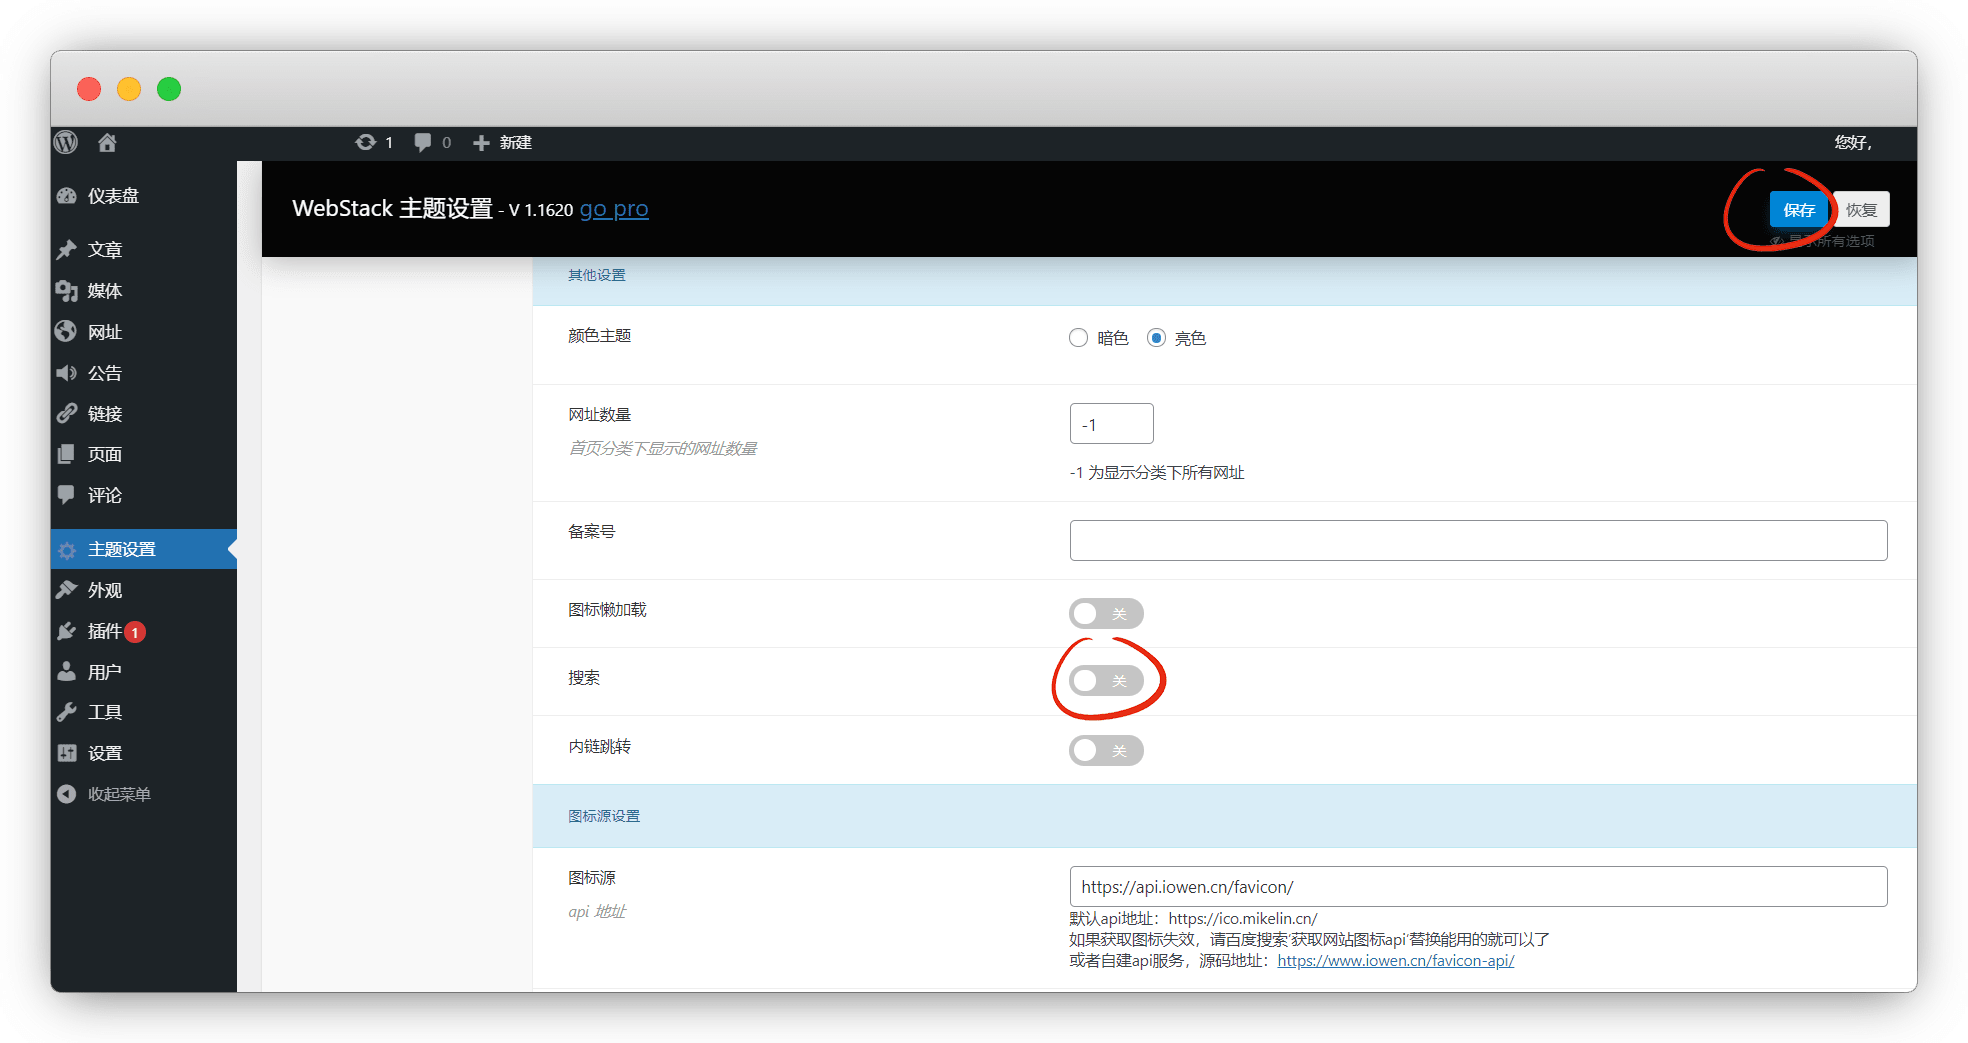1968x1043 pixels.
Task: Select the 暗色 dark theme radio
Action: click(1078, 338)
